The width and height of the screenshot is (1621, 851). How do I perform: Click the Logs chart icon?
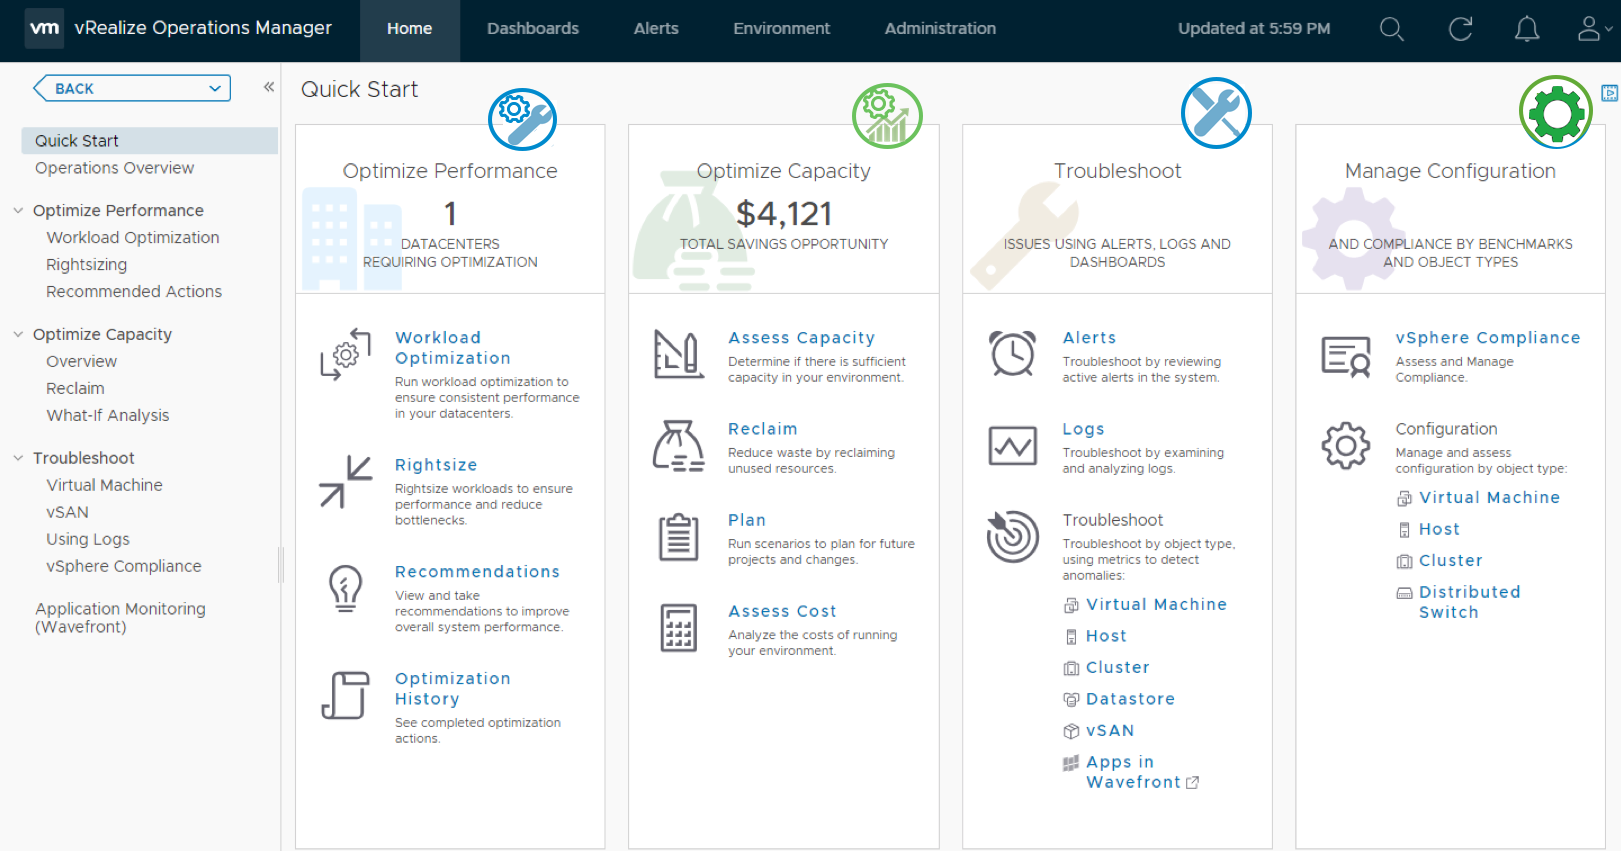1012,445
